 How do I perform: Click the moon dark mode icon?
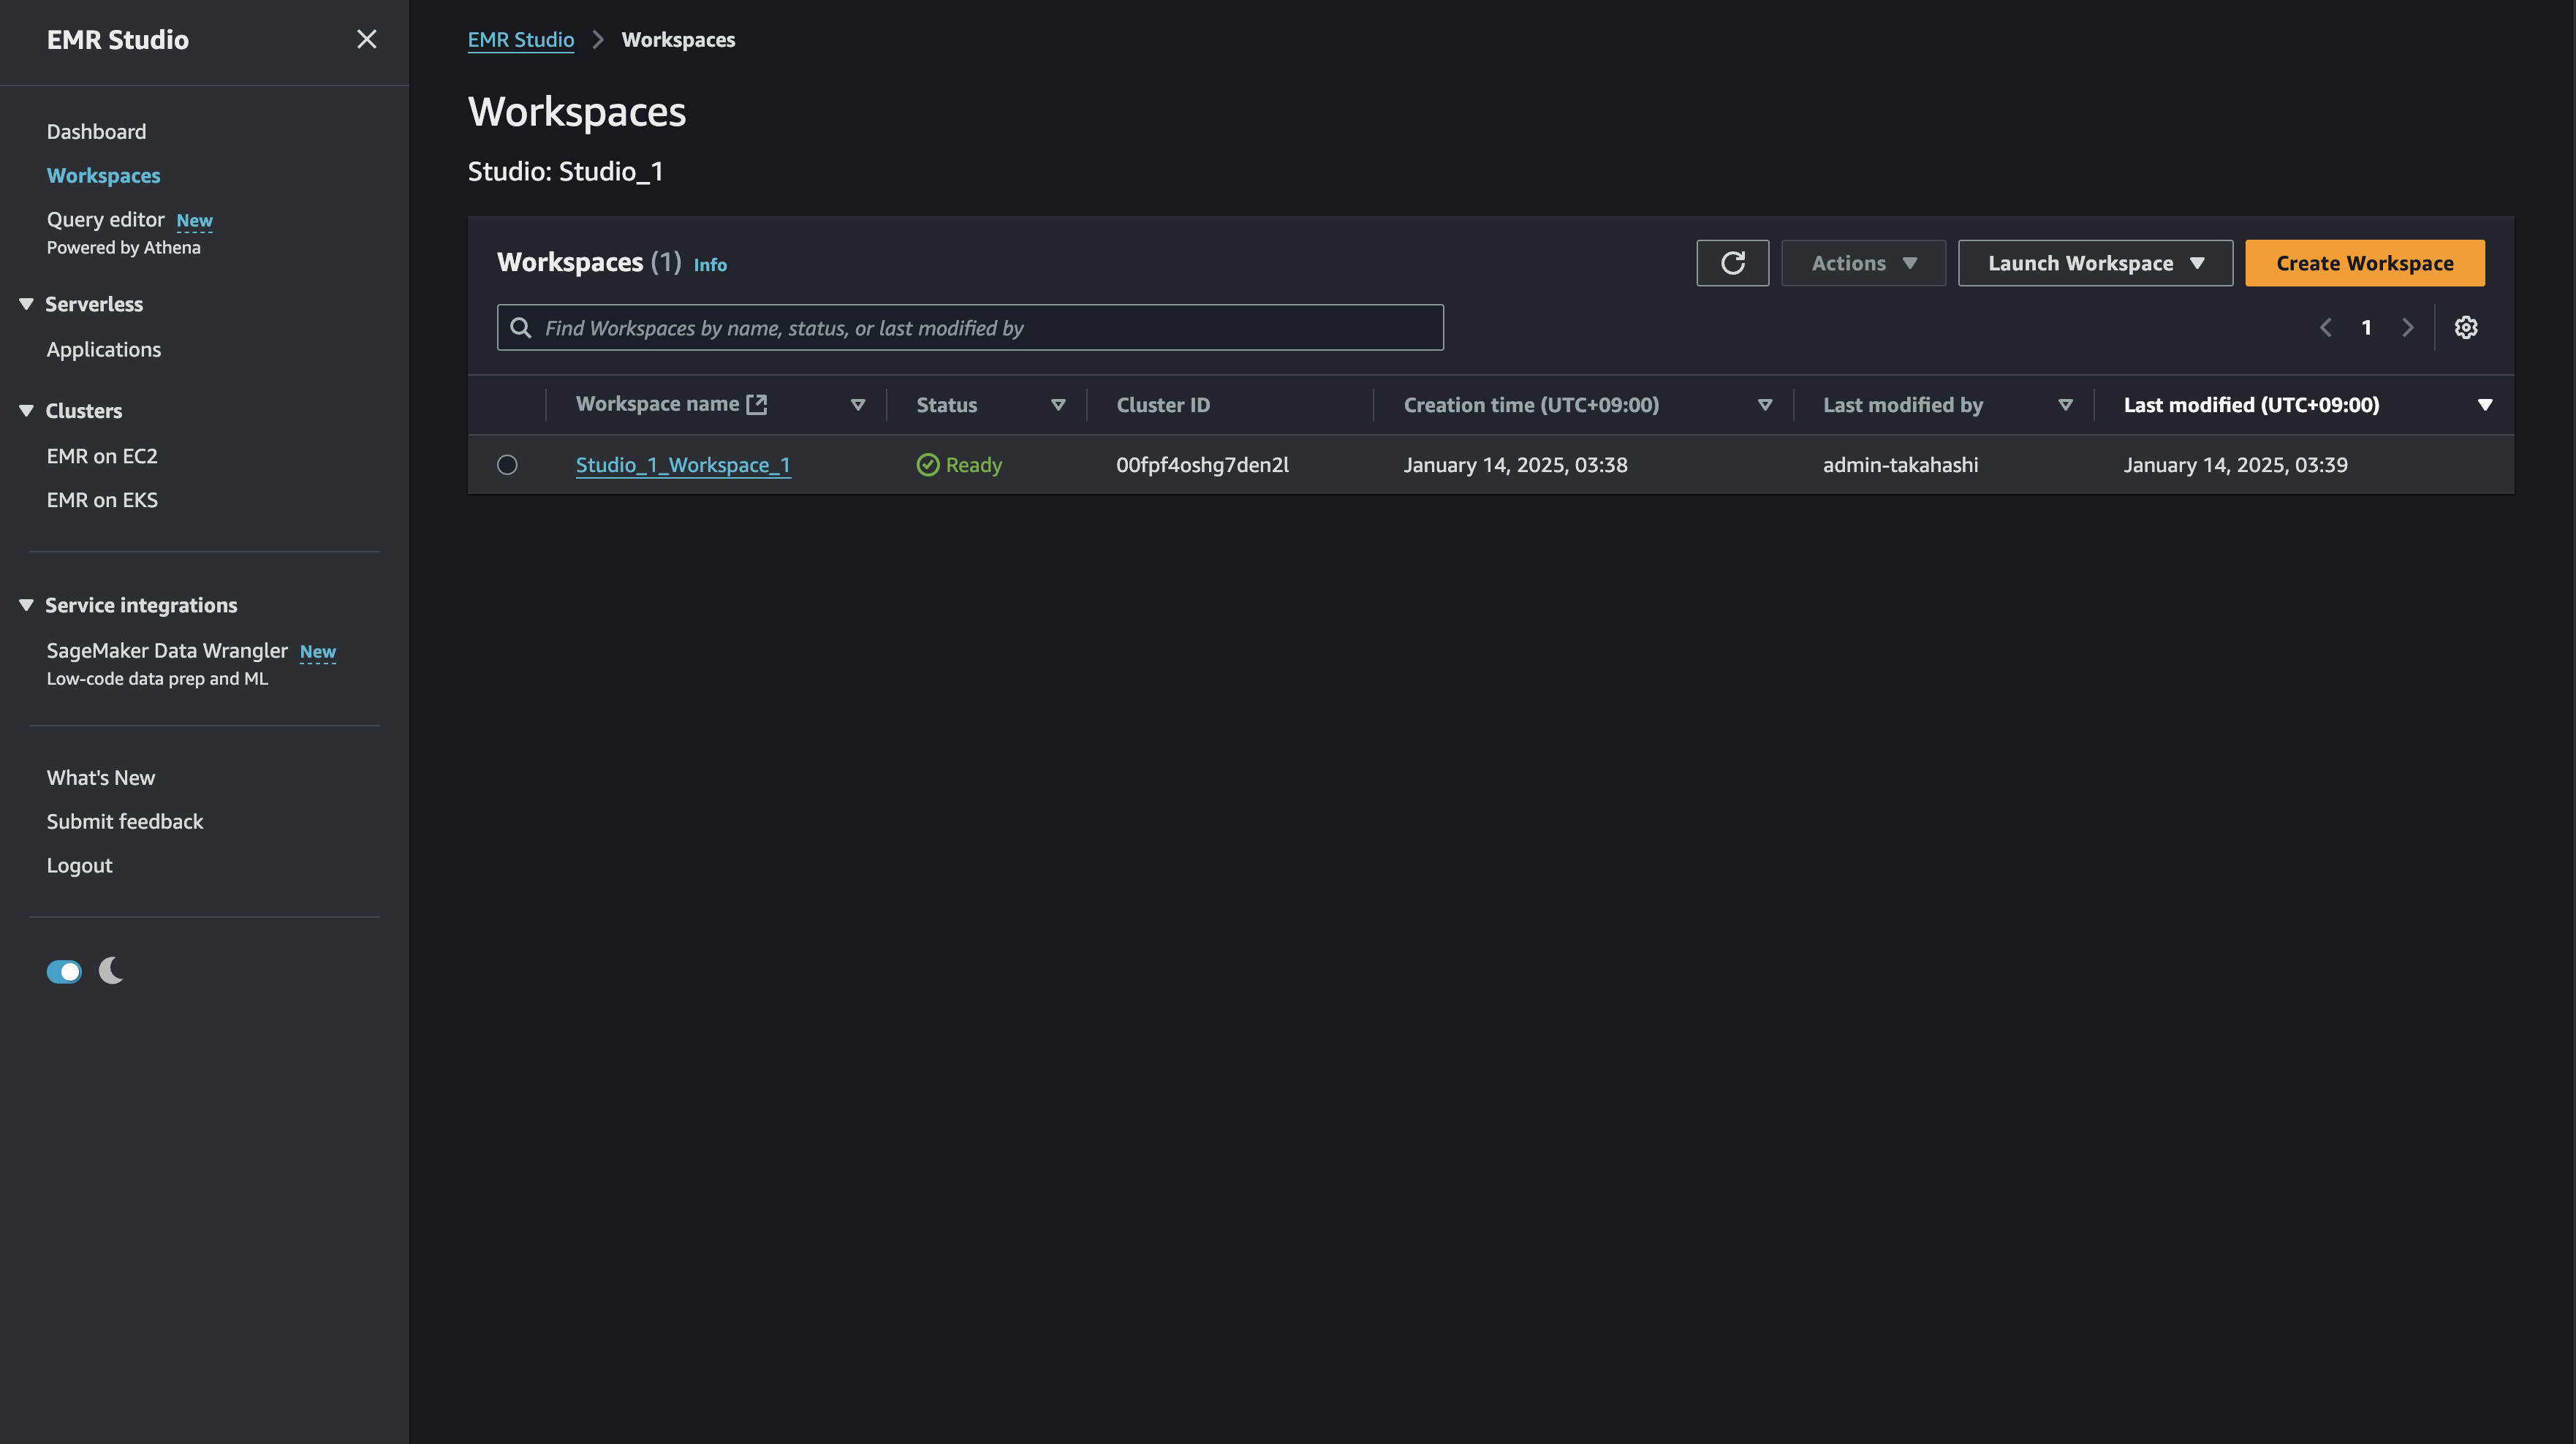tap(111, 970)
